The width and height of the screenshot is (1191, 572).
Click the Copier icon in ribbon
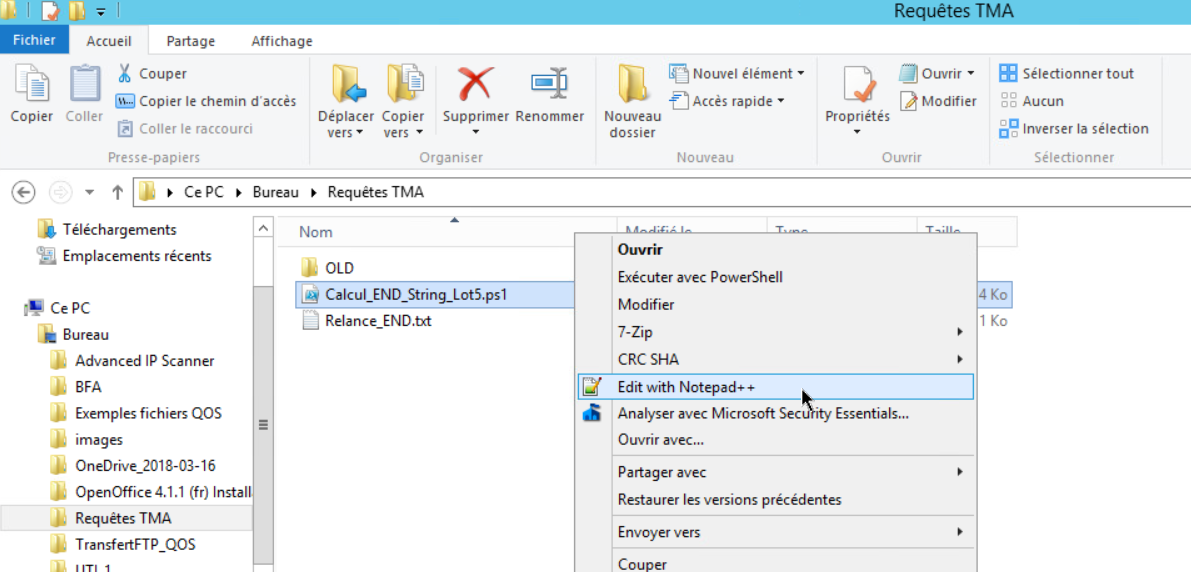32,85
